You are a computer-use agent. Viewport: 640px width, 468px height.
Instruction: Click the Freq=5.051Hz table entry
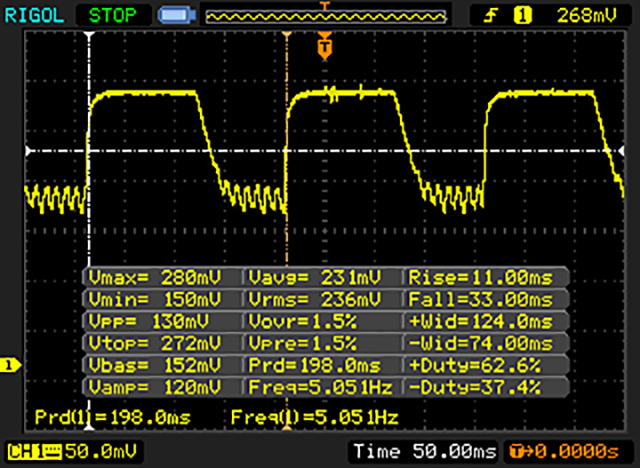pos(320,386)
